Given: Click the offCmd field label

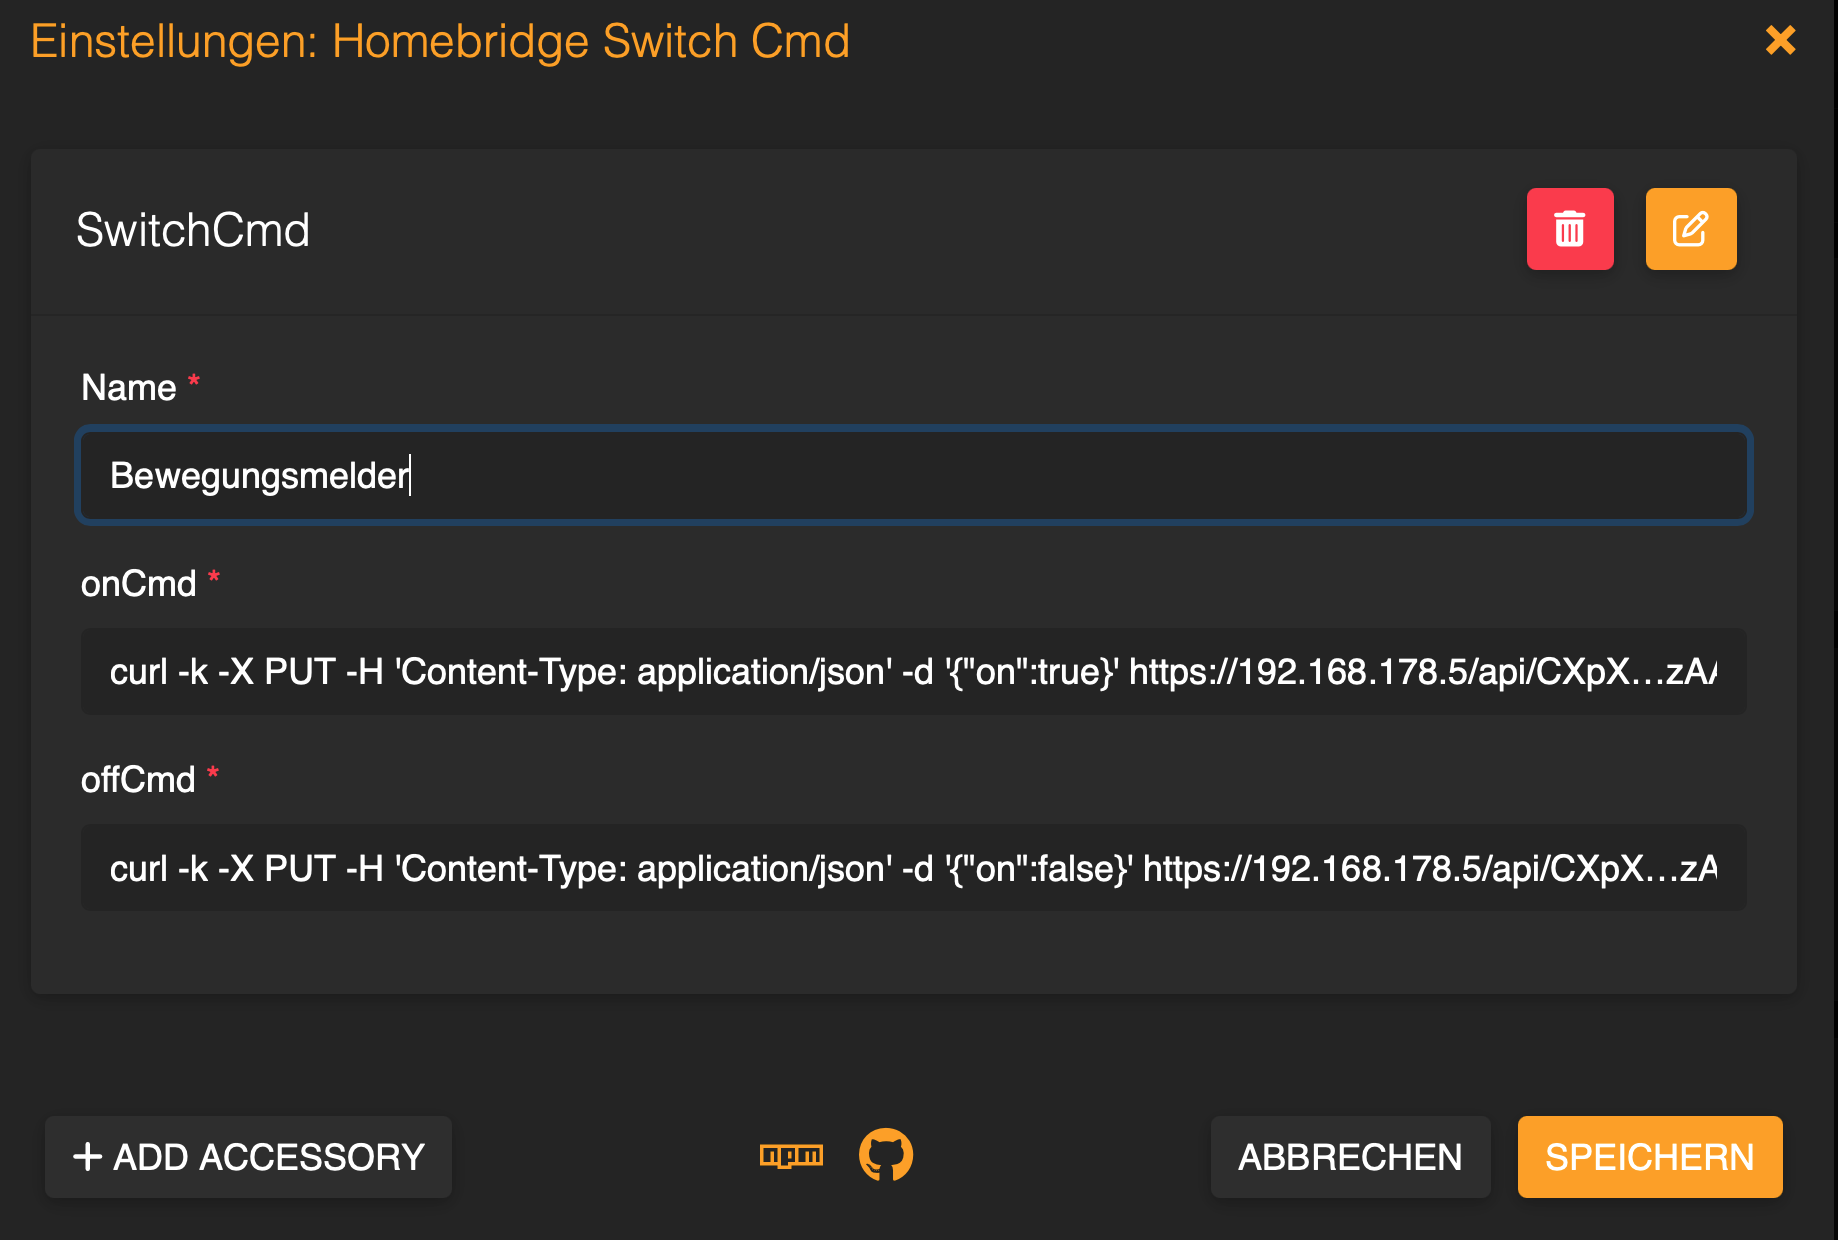Looking at the screenshot, I should tap(138, 779).
